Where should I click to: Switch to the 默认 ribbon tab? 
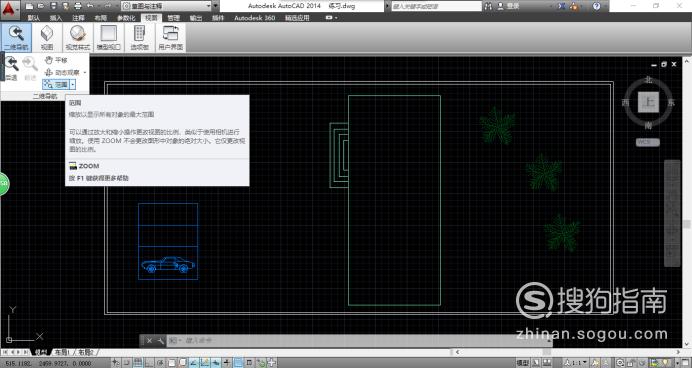34,18
